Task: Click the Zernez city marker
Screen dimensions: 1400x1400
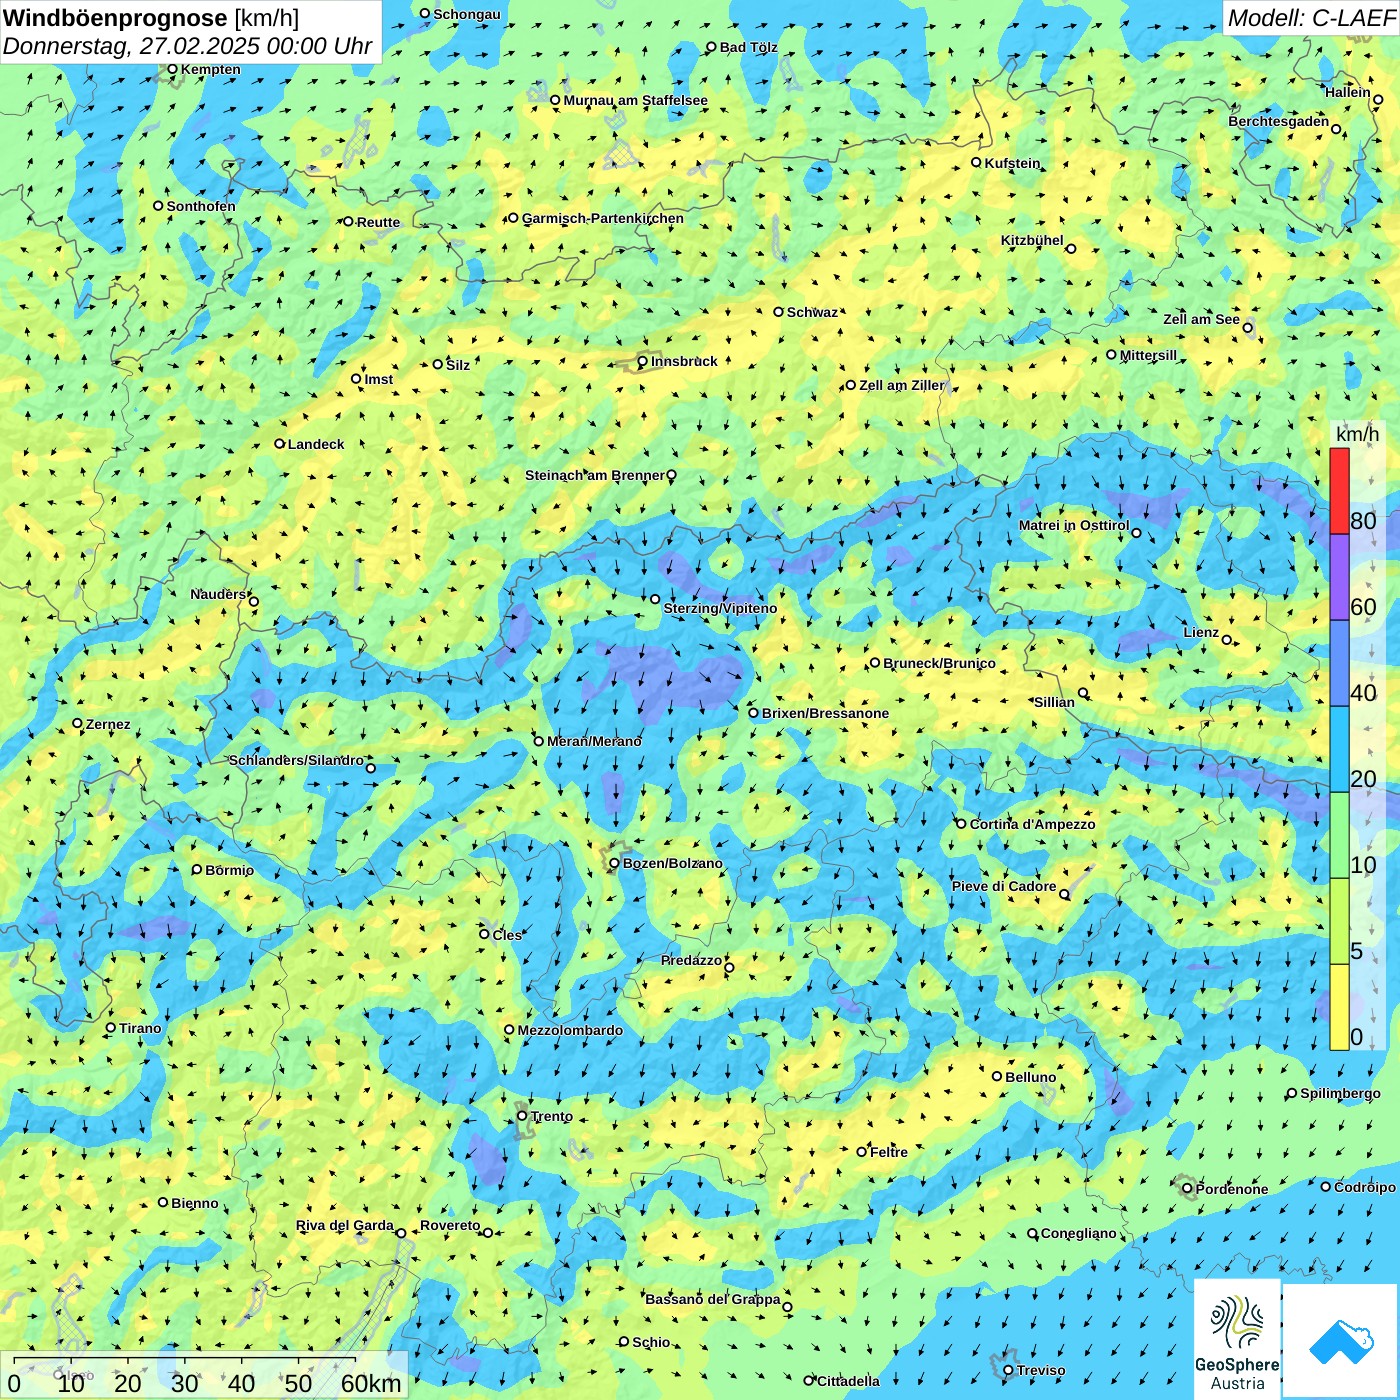Action: (78, 723)
